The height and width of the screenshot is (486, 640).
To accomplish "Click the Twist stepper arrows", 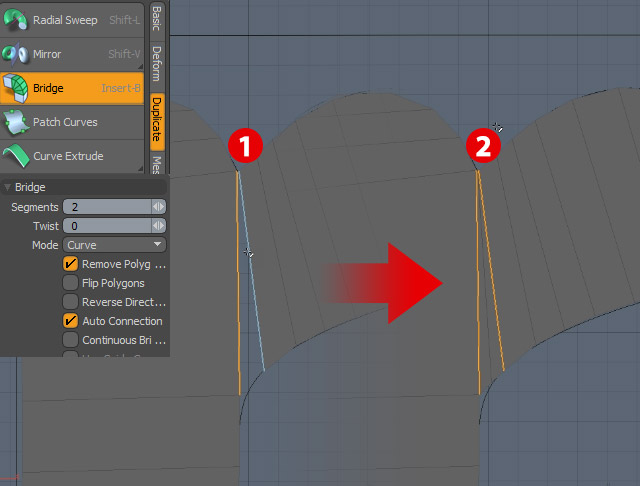I will pos(158,226).
